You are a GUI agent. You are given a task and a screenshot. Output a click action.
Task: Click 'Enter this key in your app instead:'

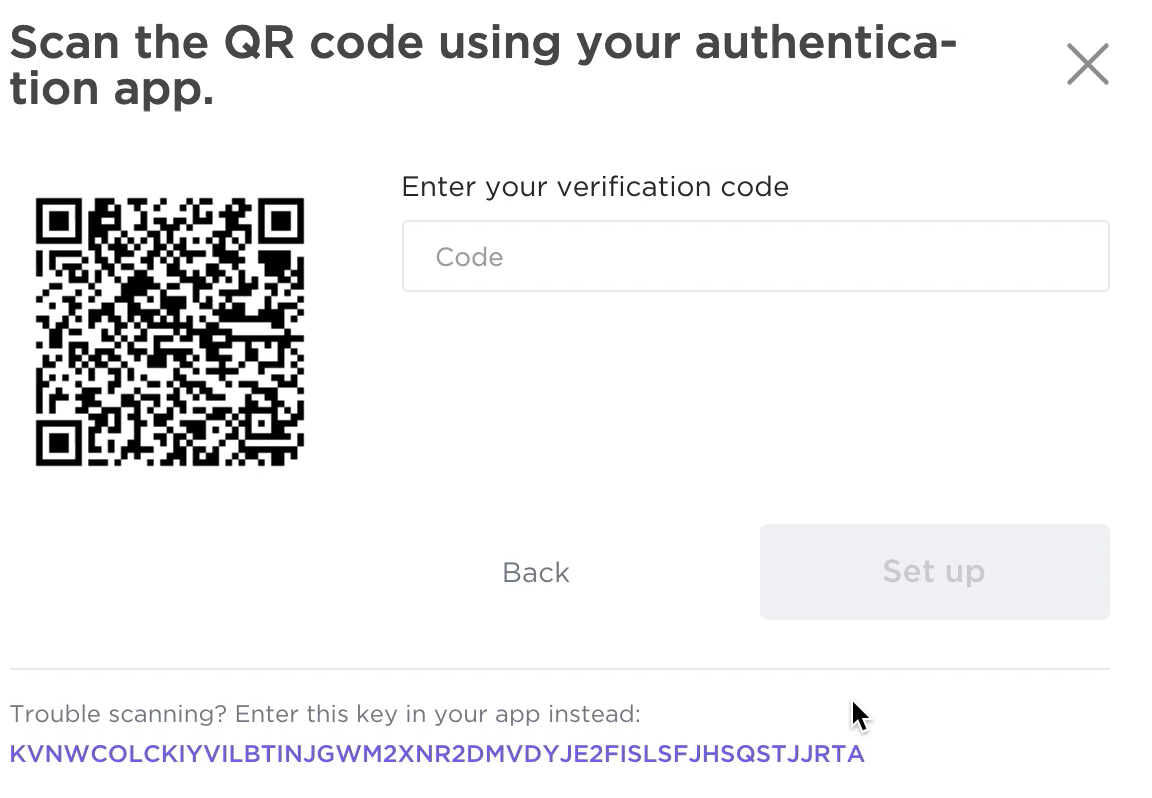tap(438, 714)
